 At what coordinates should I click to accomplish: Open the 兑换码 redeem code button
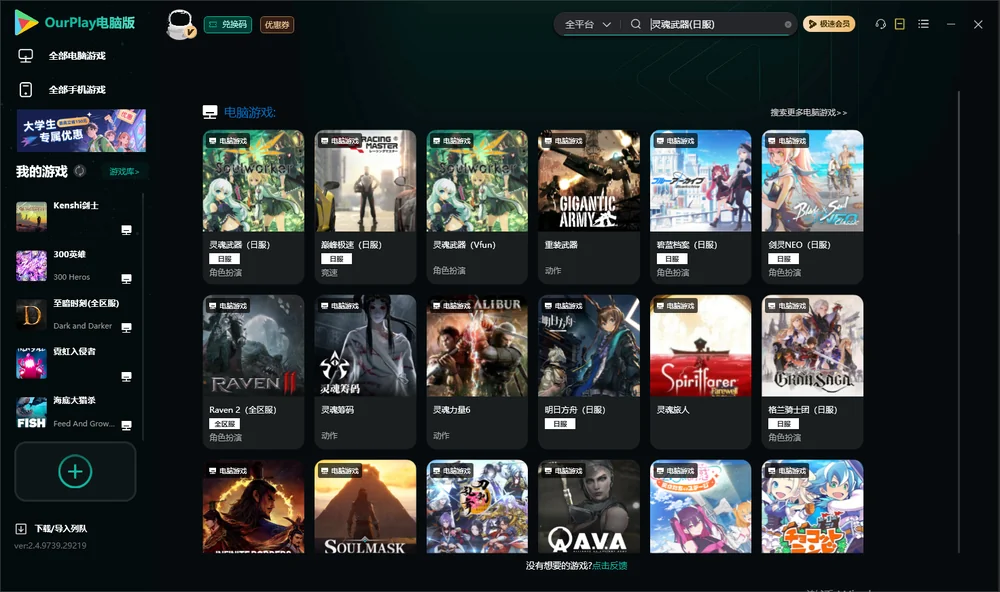pyautogui.click(x=228, y=24)
